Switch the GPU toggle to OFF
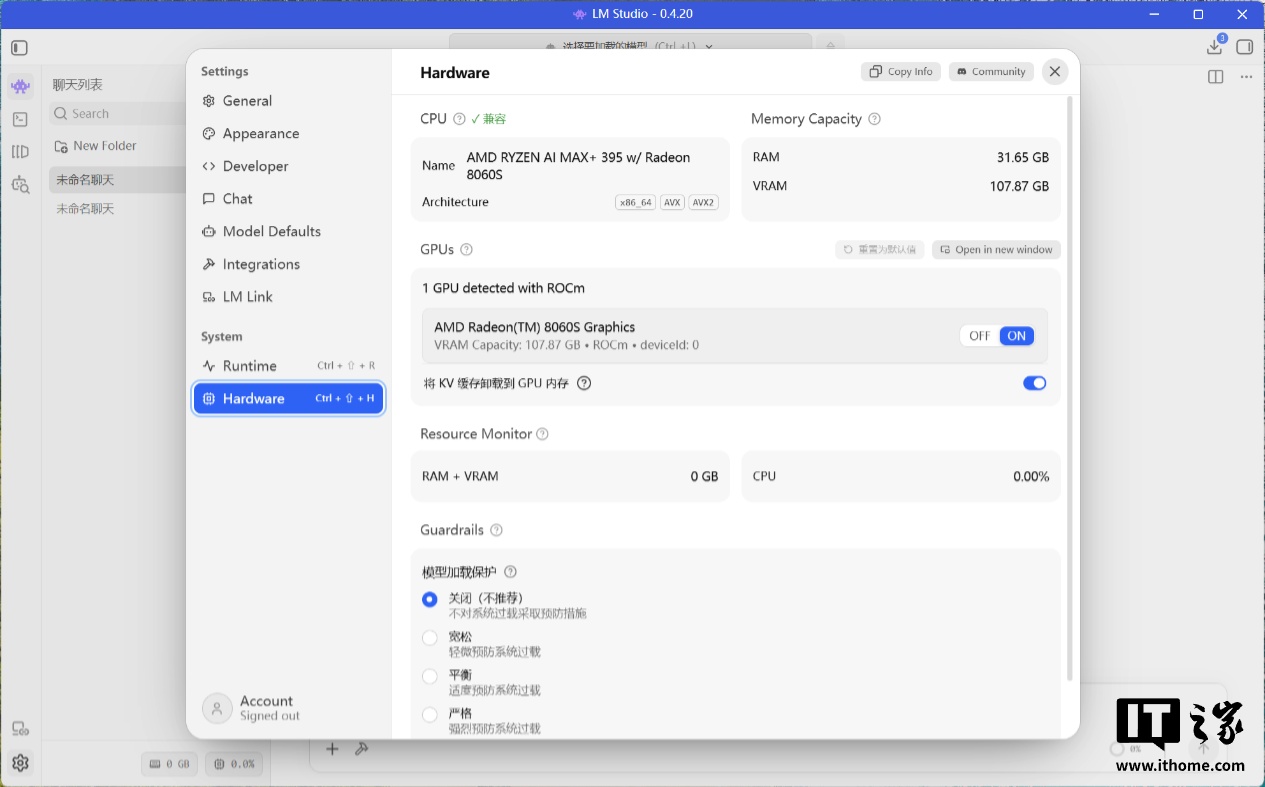This screenshot has width=1265, height=787. [x=979, y=336]
